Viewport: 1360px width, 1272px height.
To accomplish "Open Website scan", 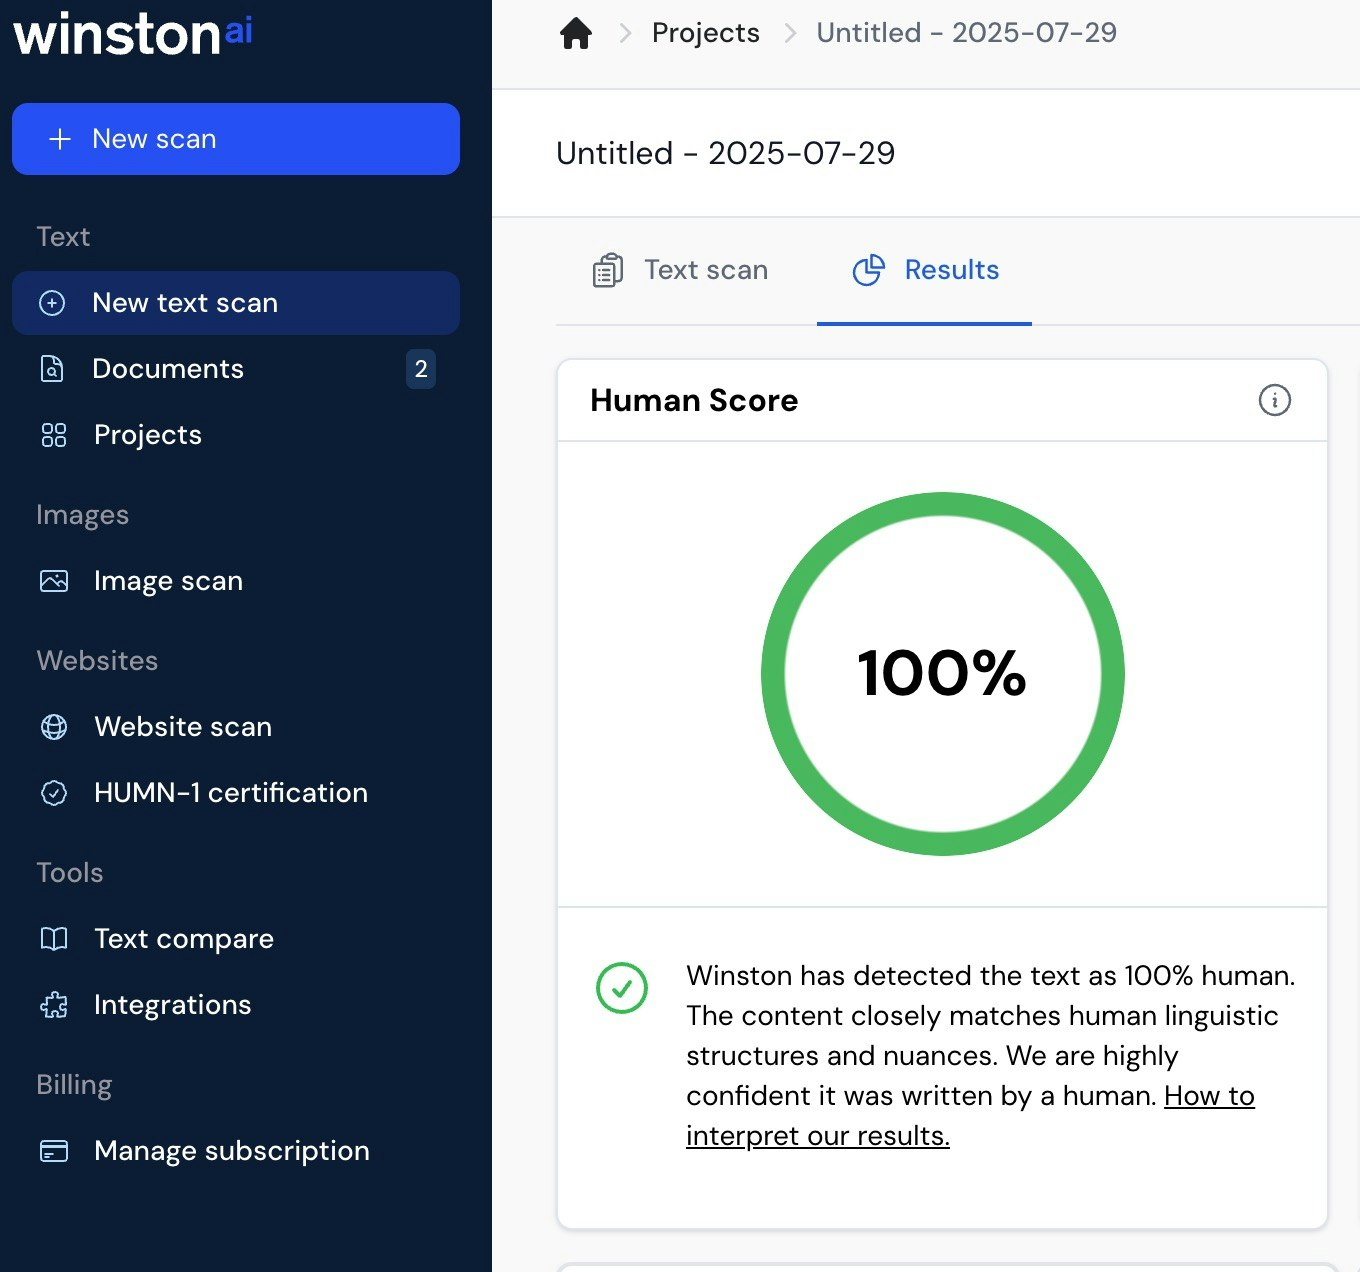I will [x=236, y=727].
